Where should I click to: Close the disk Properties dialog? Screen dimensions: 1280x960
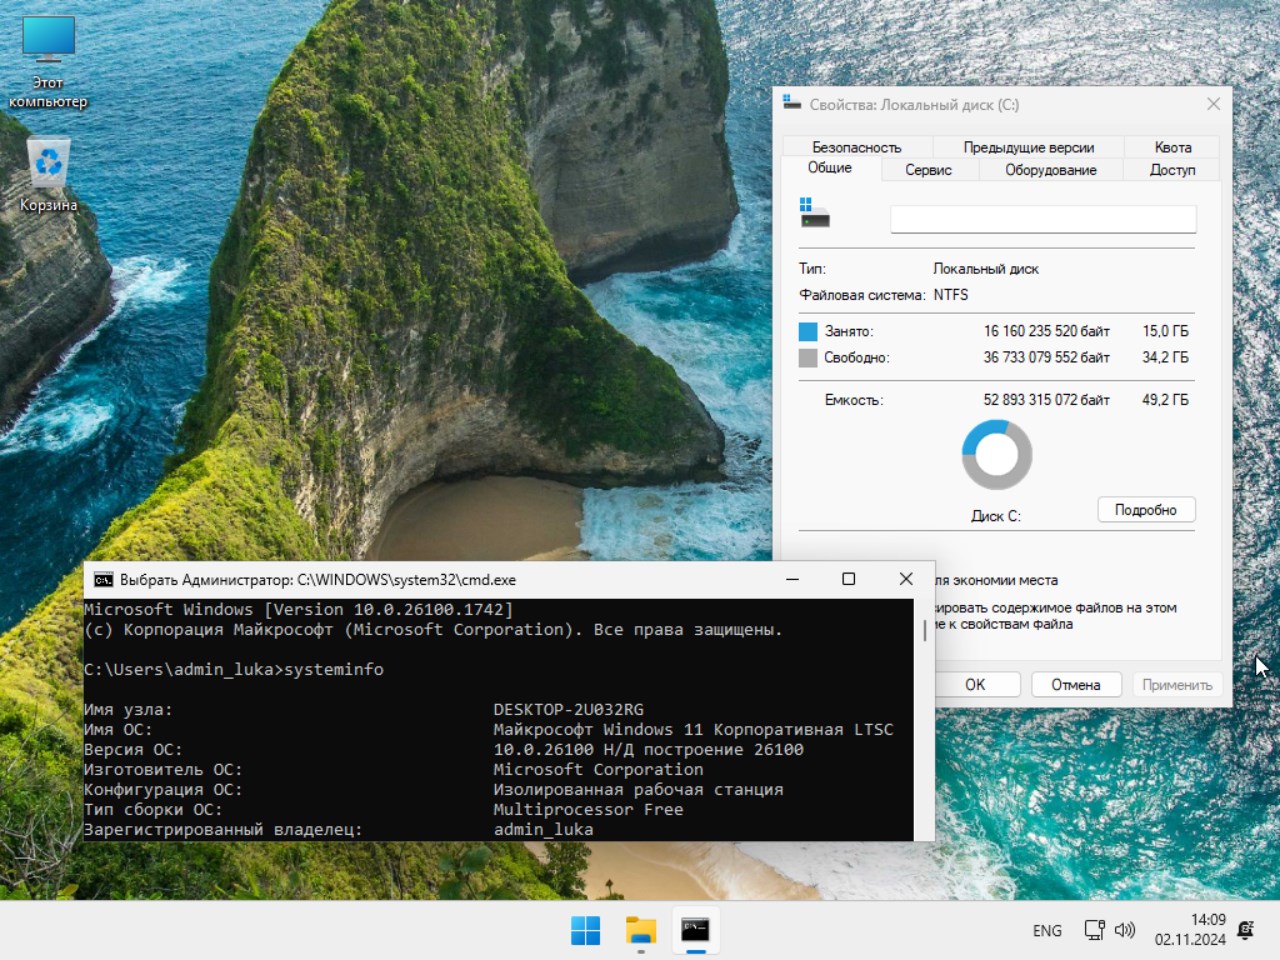[x=1213, y=104]
